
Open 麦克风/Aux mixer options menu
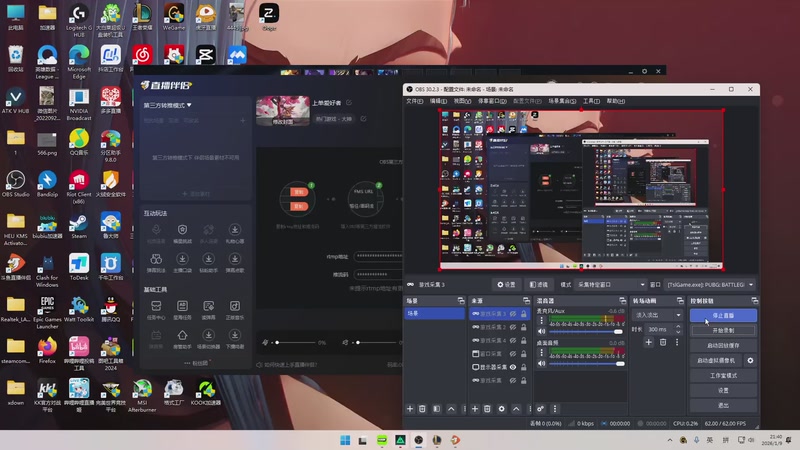[x=541, y=320]
